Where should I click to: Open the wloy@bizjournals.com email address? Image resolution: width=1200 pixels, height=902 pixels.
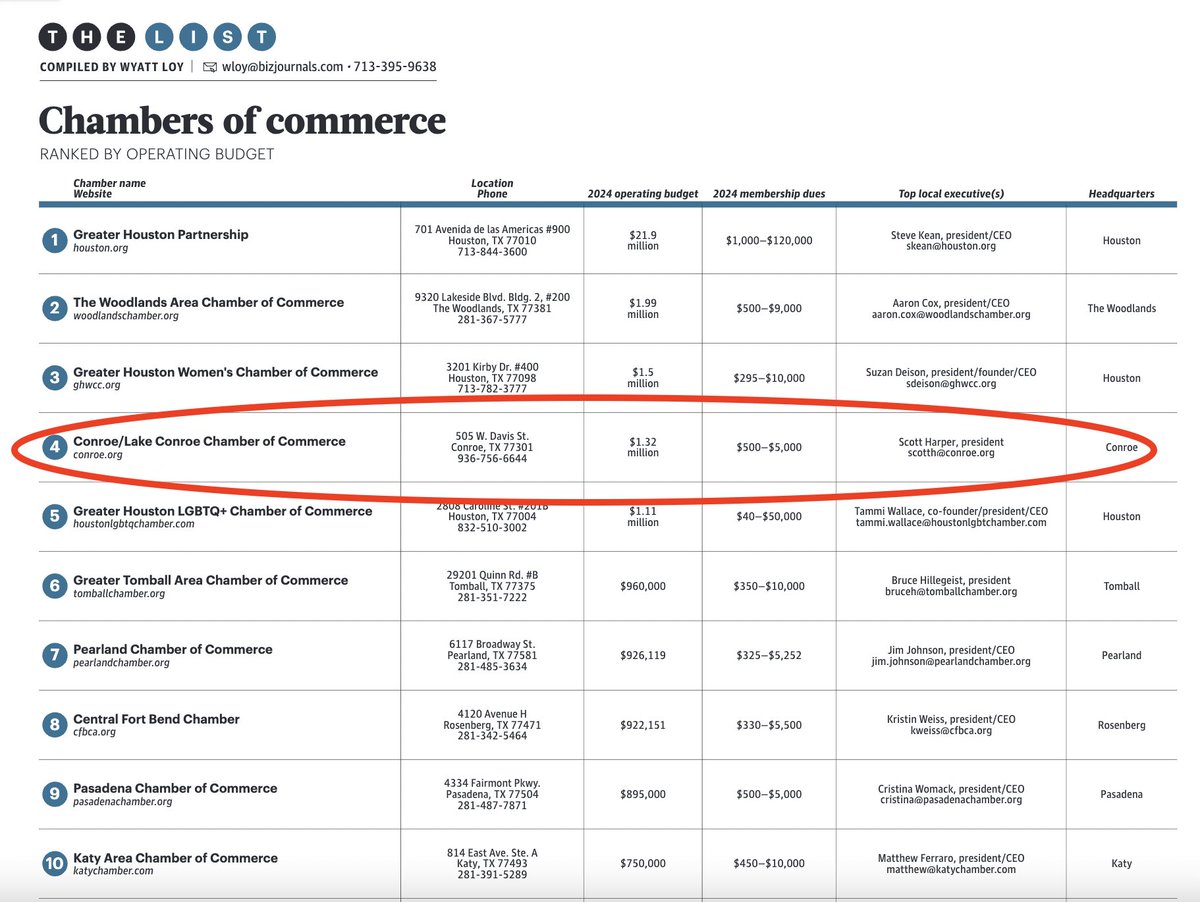click(283, 67)
